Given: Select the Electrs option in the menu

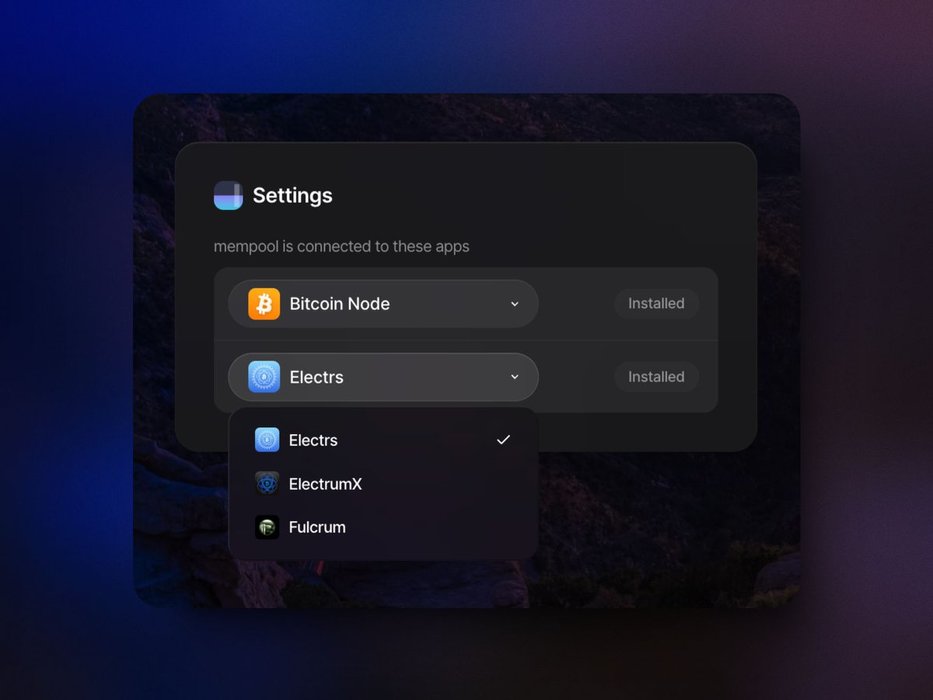Looking at the screenshot, I should 313,440.
